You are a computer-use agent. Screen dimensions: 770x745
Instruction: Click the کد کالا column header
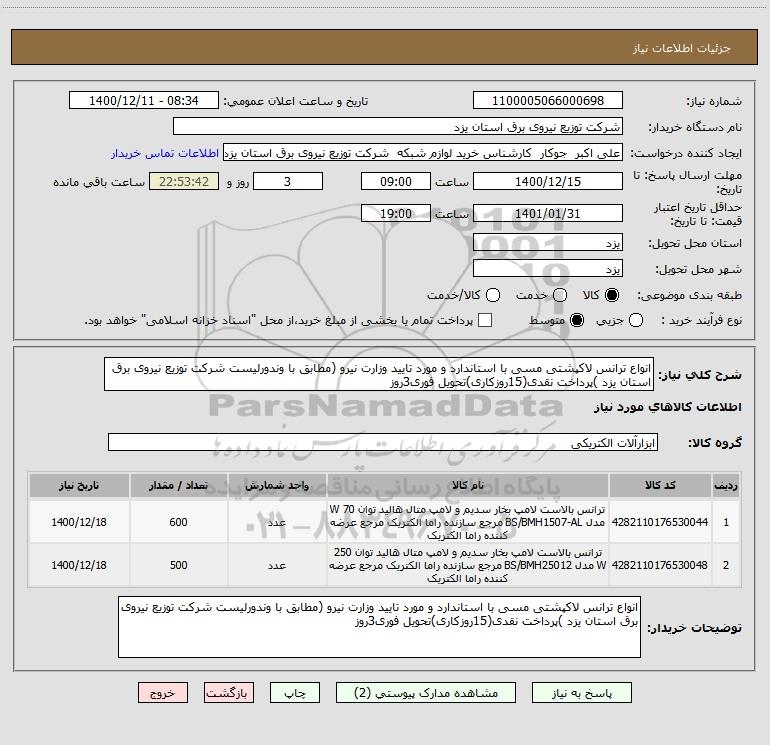click(660, 485)
